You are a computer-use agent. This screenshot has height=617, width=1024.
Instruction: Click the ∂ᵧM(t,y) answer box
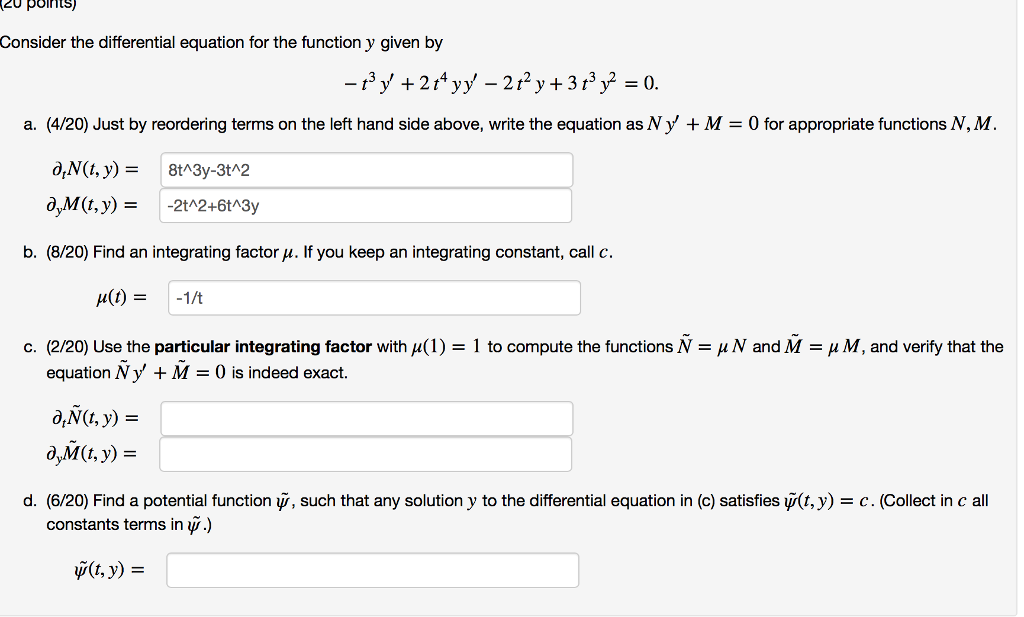click(x=365, y=205)
